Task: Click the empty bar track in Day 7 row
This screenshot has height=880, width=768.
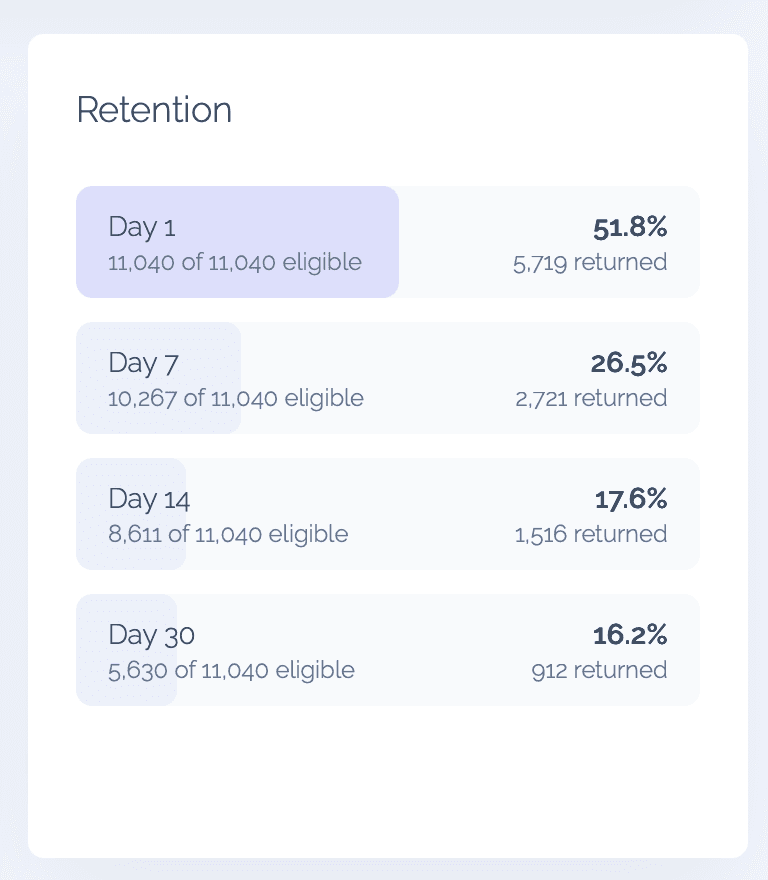Action: [430, 378]
